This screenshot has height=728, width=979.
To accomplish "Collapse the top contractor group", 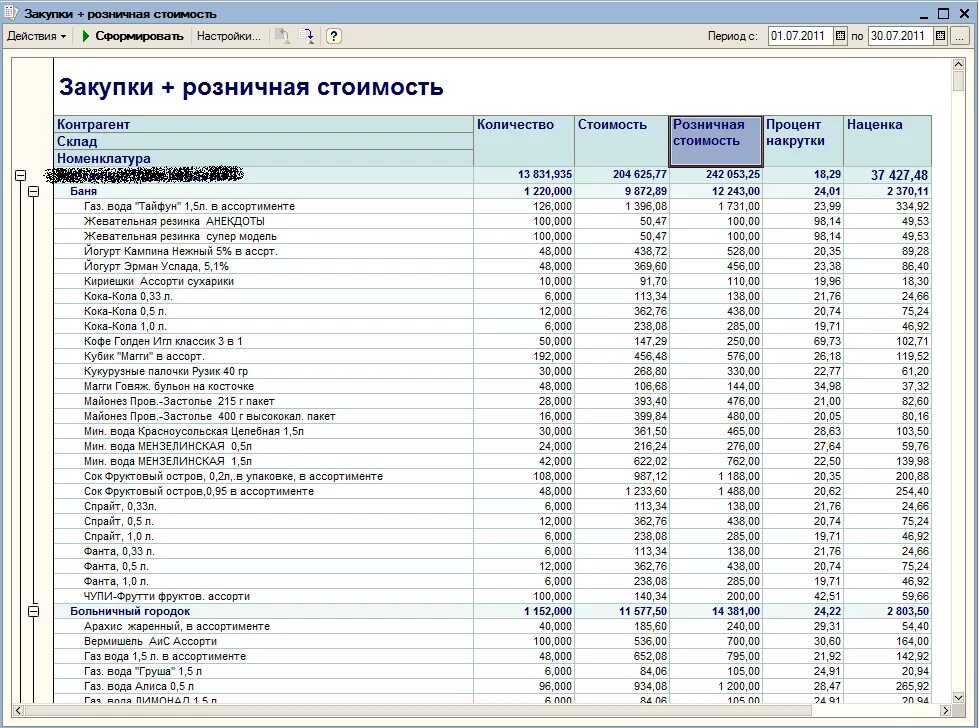I will click(x=20, y=175).
